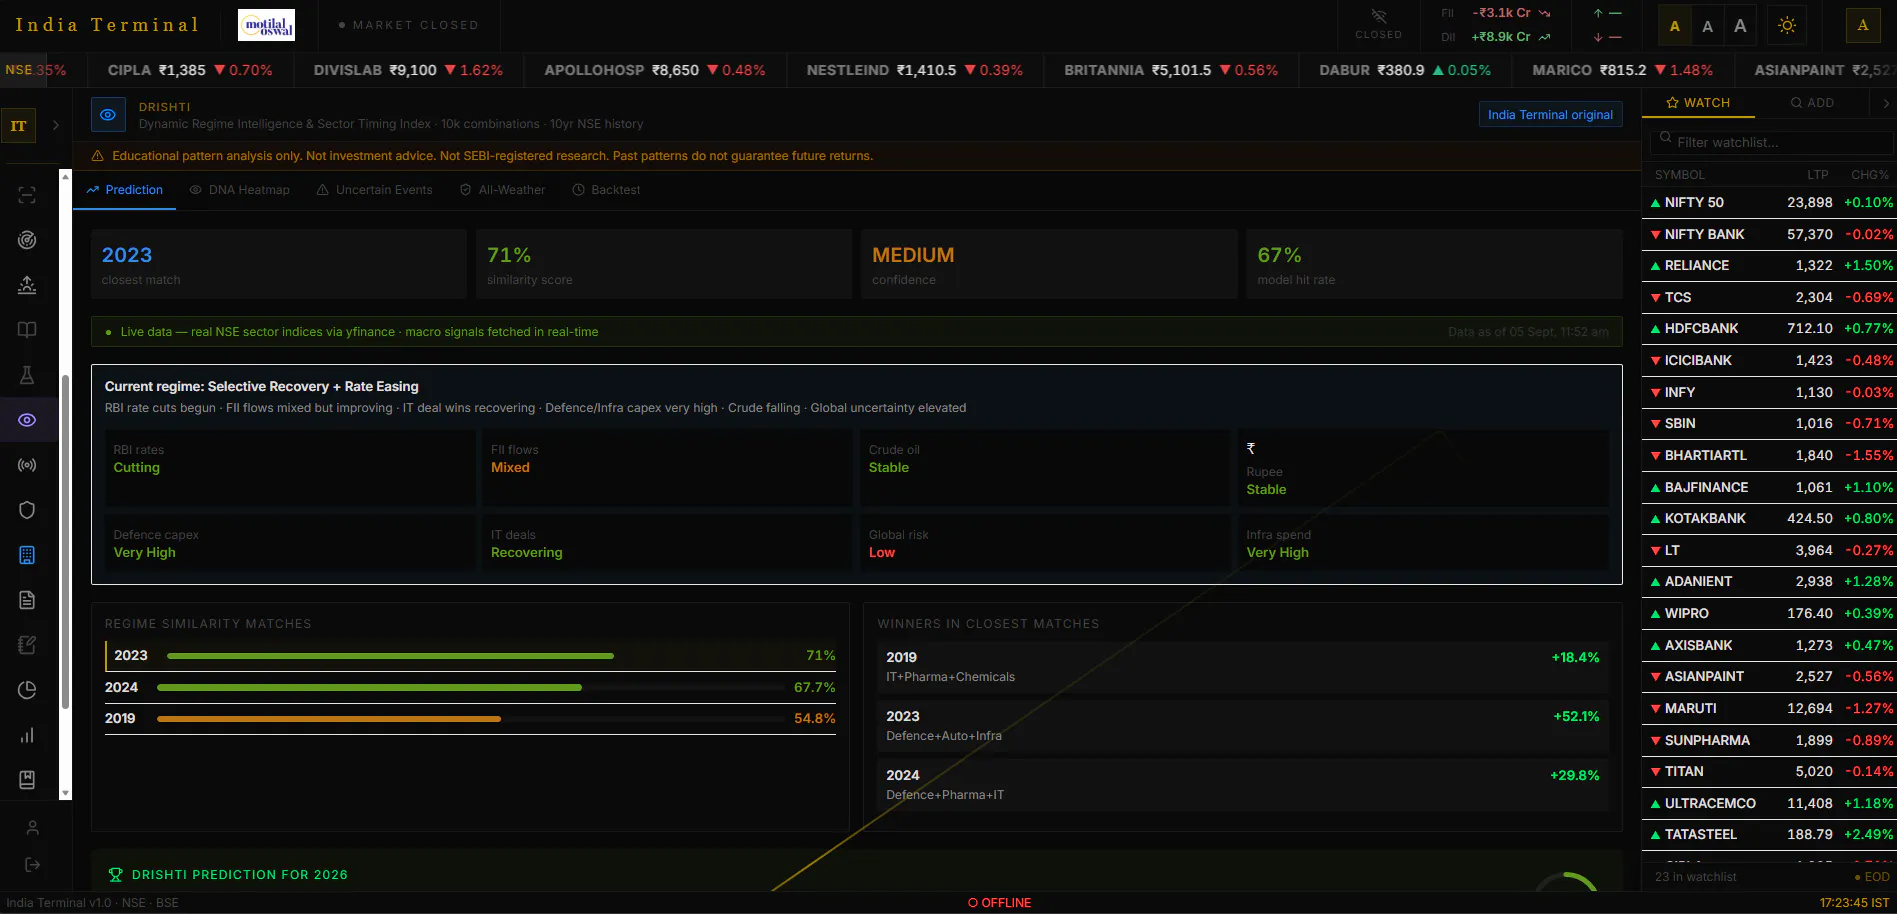This screenshot has height=914, width=1897.
Task: Select TATASTEEL row in the watchlist
Action: [x=1769, y=835]
